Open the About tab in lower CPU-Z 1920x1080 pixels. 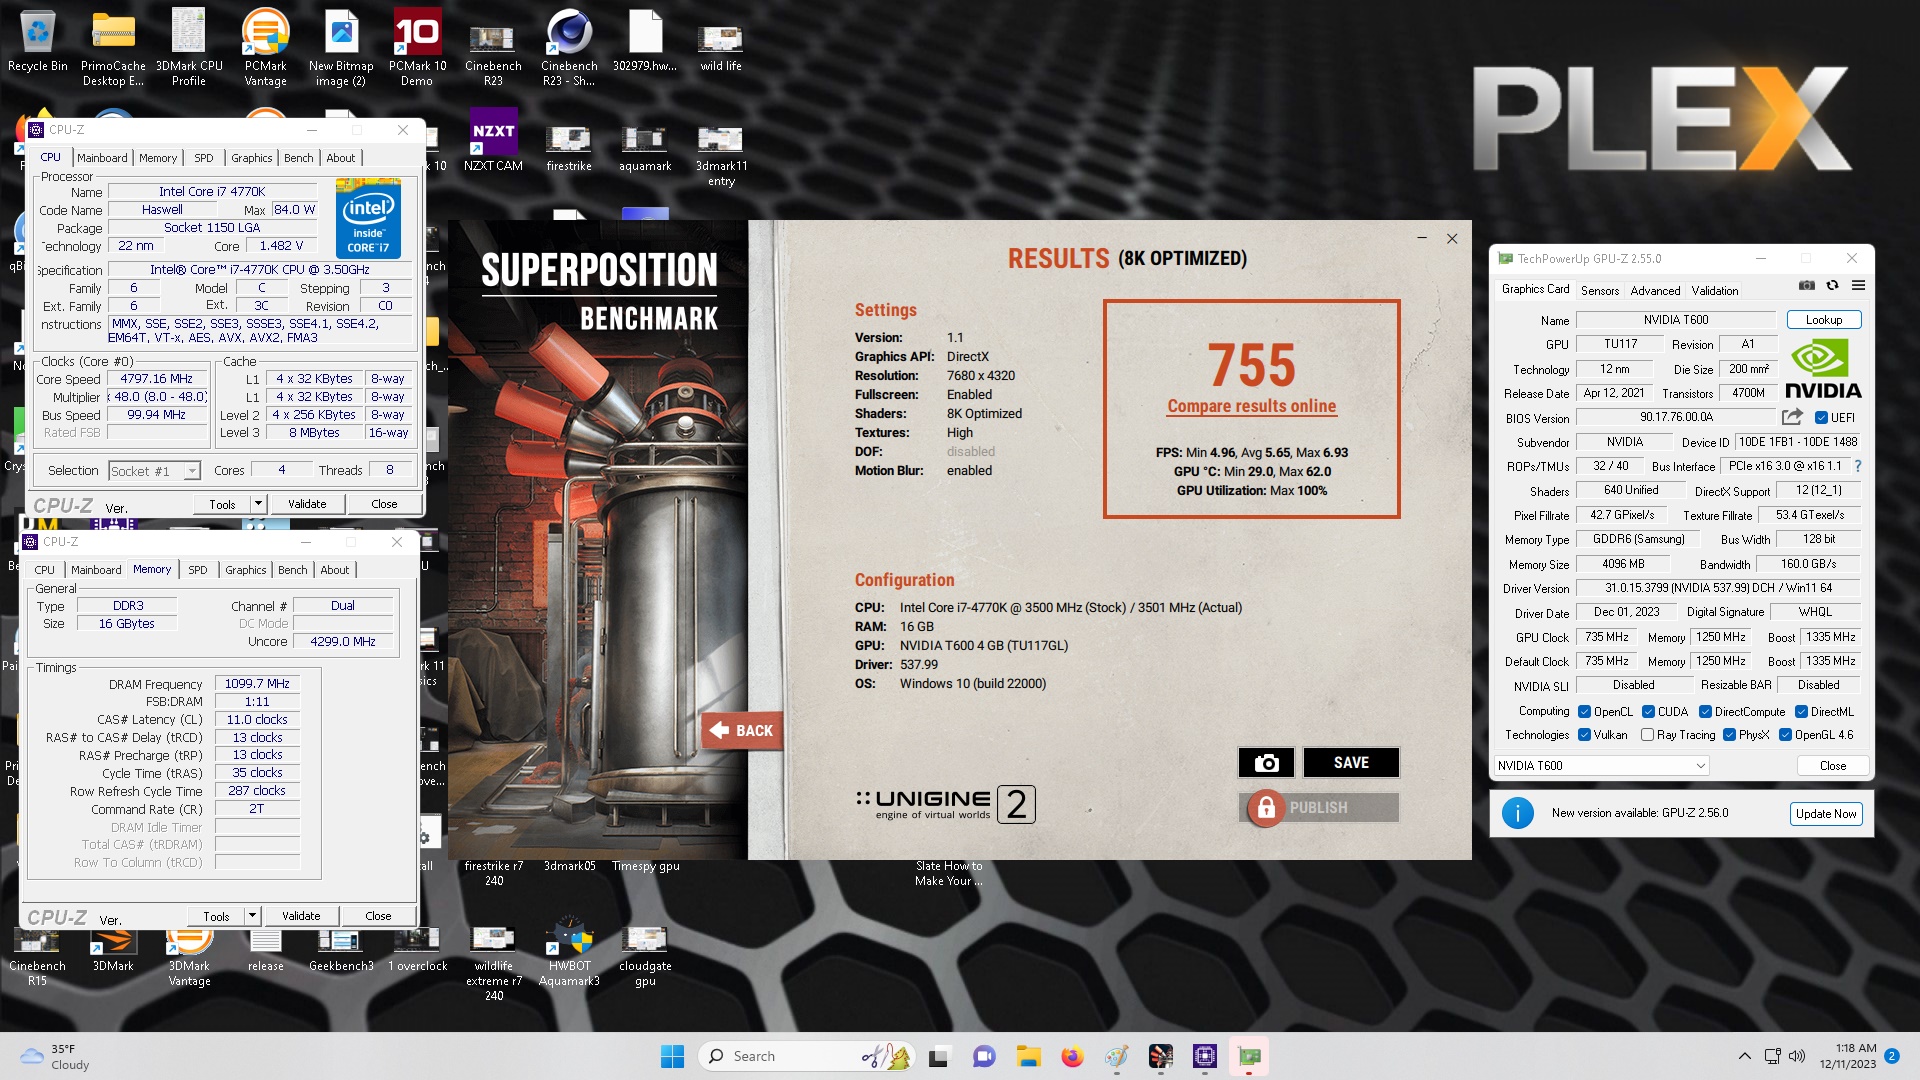[335, 570]
